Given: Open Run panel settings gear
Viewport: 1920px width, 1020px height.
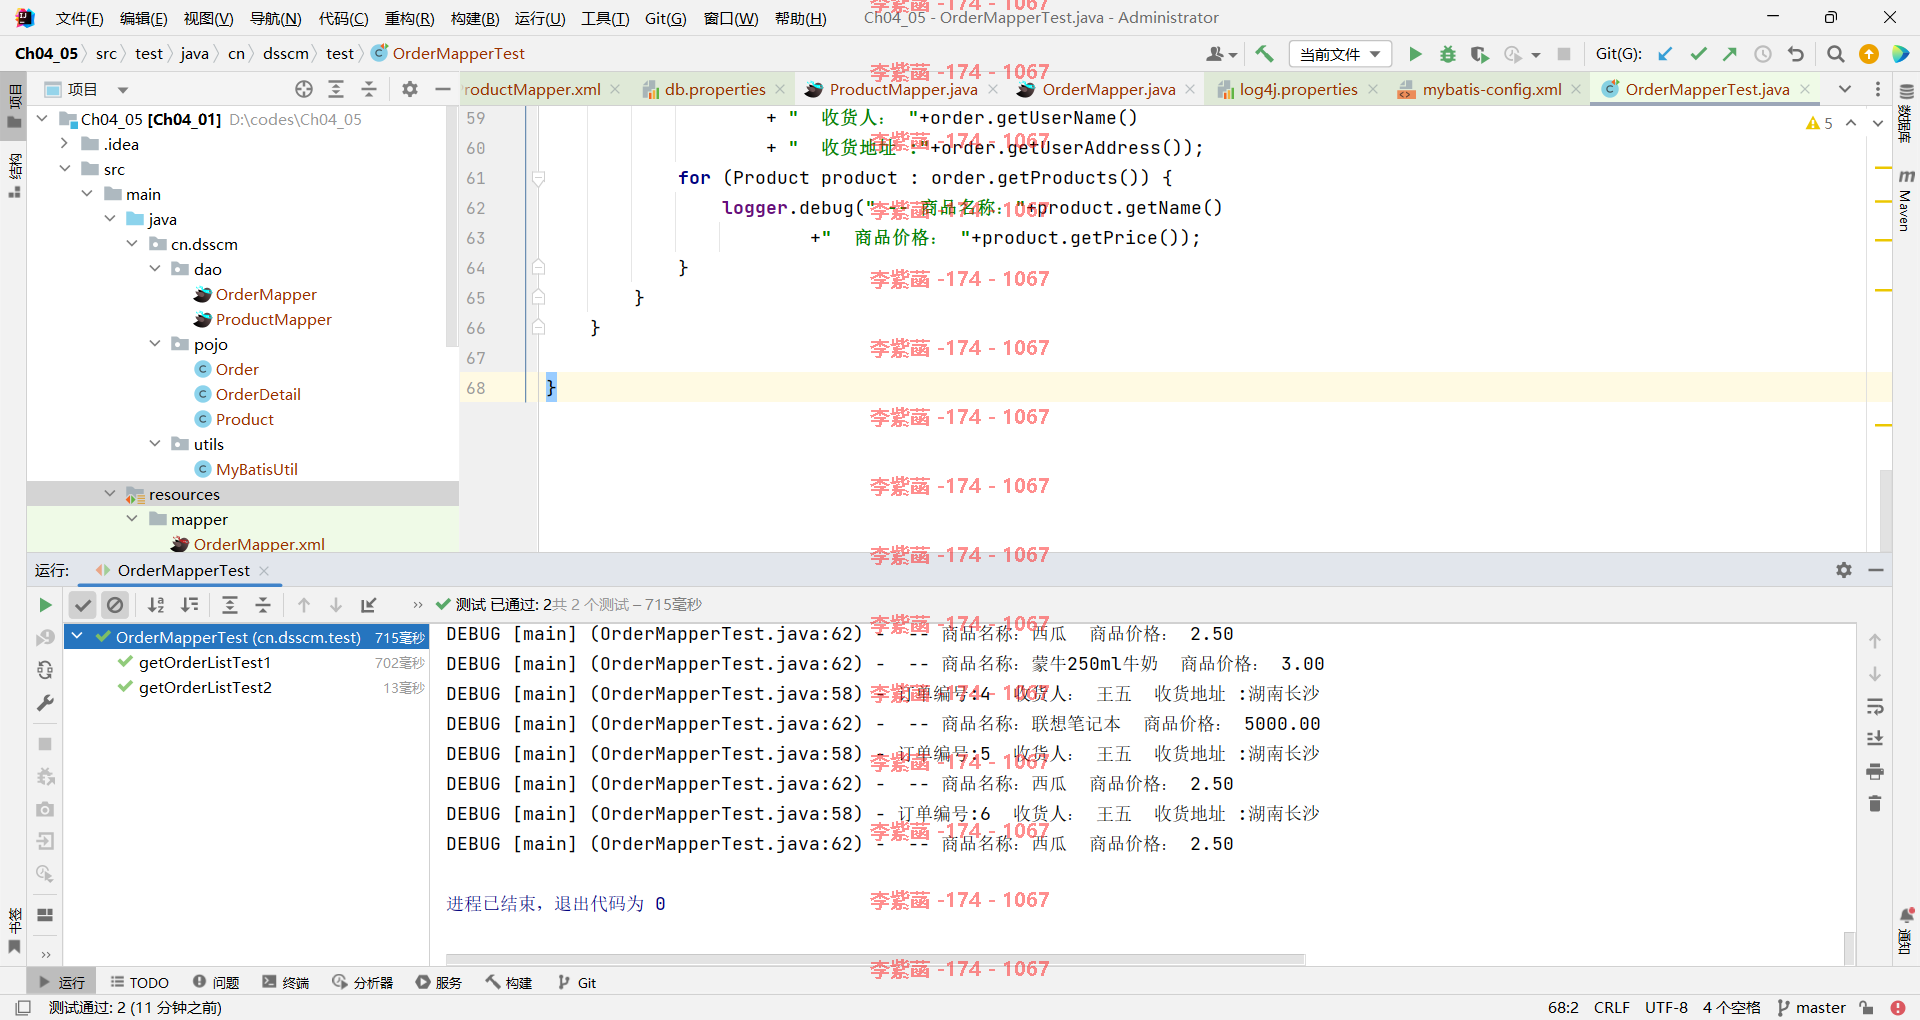Looking at the screenshot, I should point(1844,570).
